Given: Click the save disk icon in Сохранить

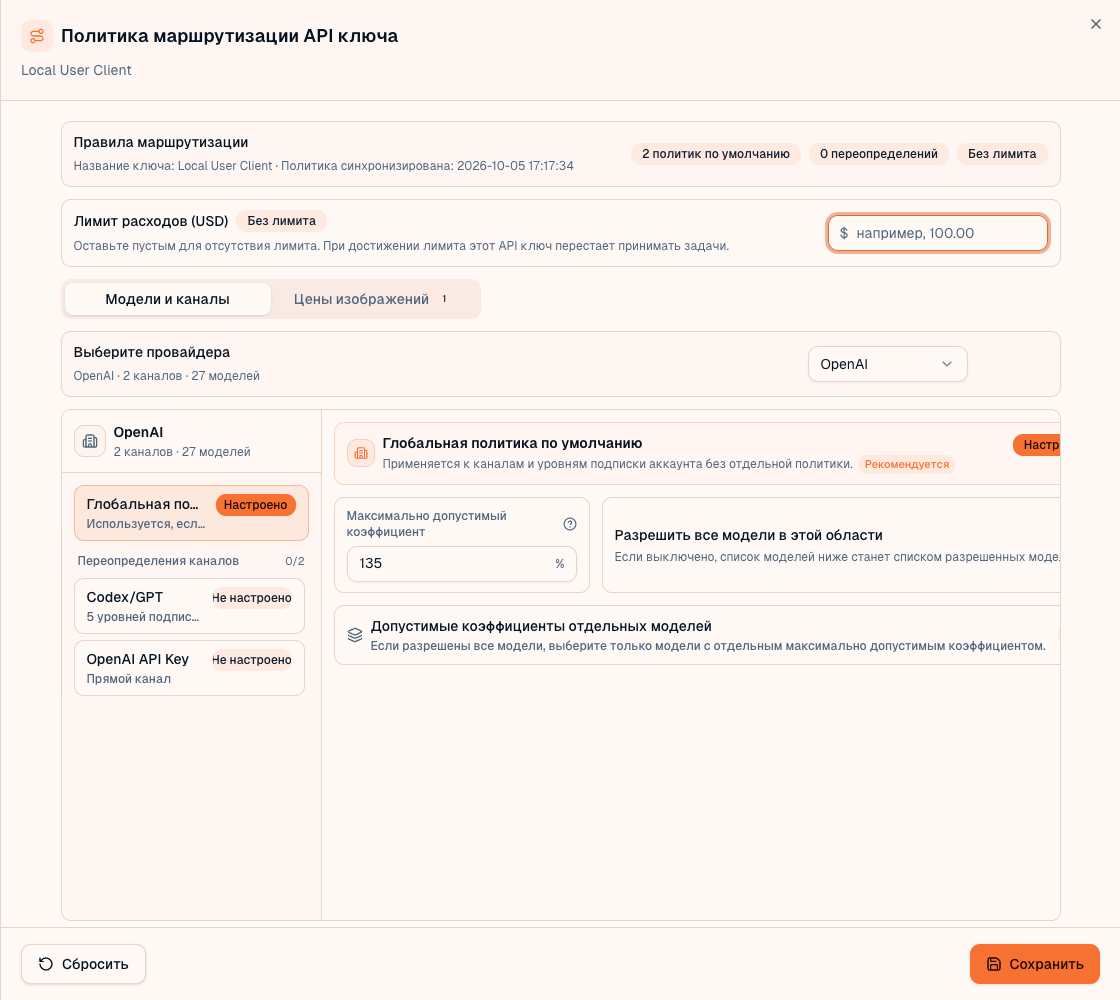Looking at the screenshot, I should point(994,964).
